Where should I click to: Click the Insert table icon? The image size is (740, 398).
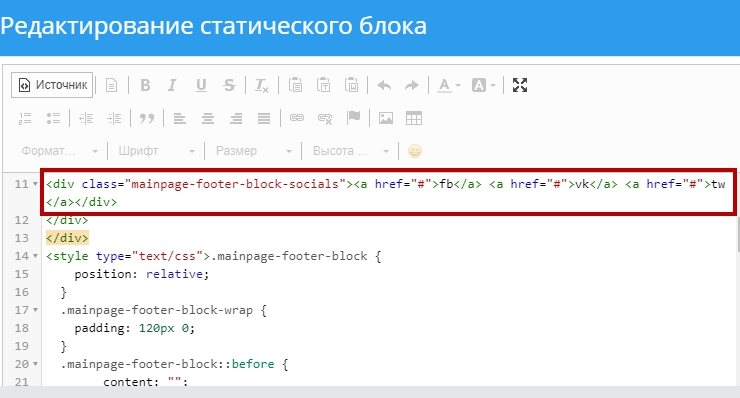coord(414,119)
